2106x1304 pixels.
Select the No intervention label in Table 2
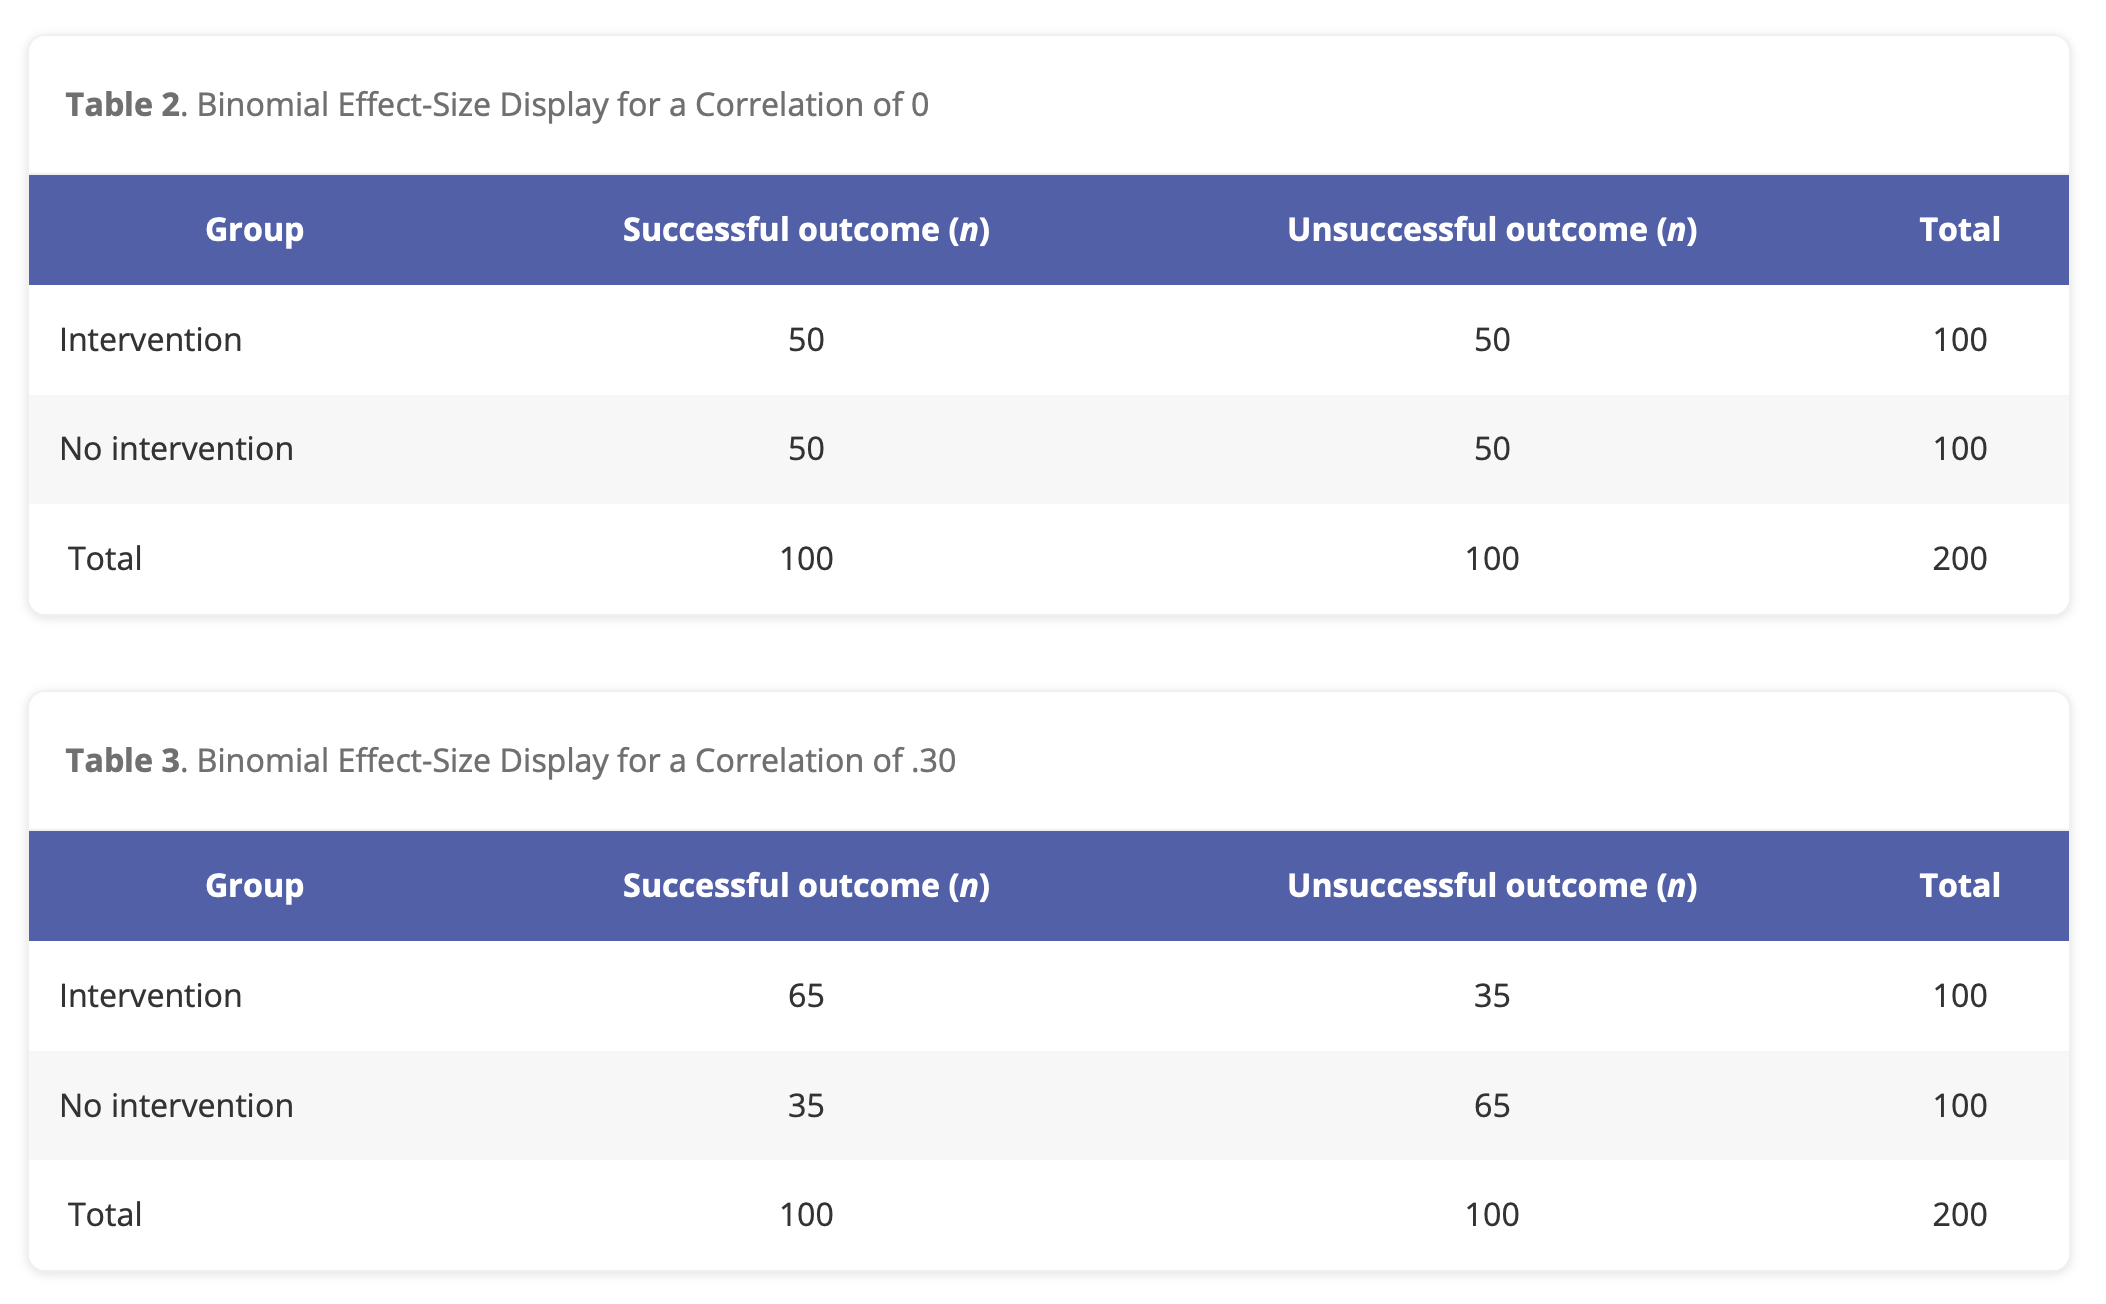tap(177, 449)
